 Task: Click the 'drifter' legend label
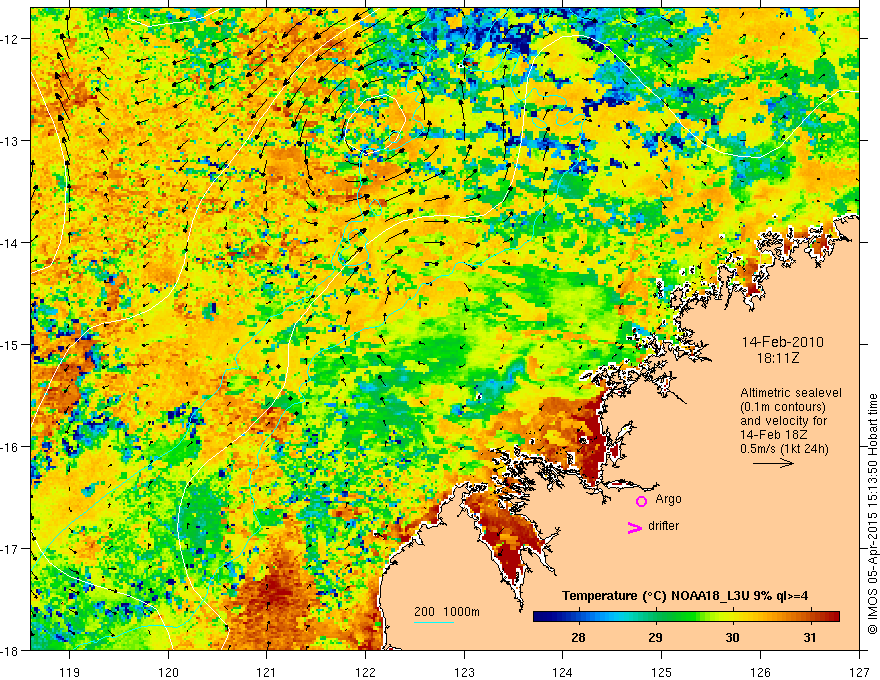663,526
